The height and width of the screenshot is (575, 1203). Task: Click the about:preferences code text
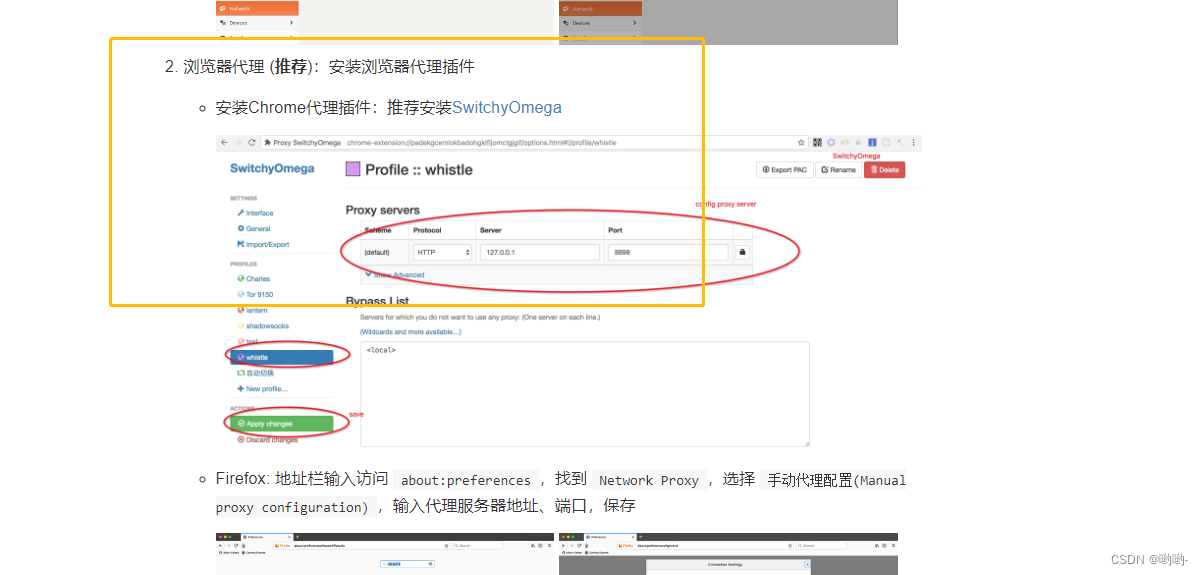[x=467, y=480]
